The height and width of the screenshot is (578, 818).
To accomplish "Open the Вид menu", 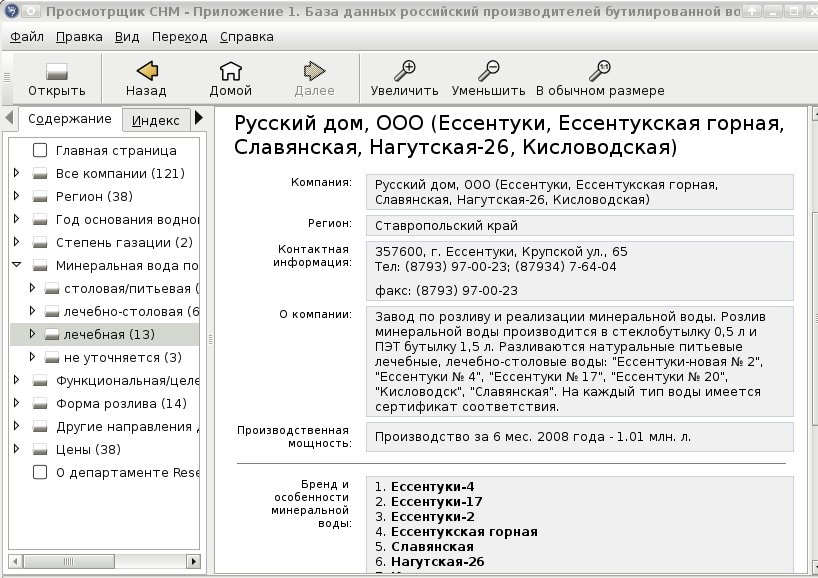I will (x=127, y=37).
